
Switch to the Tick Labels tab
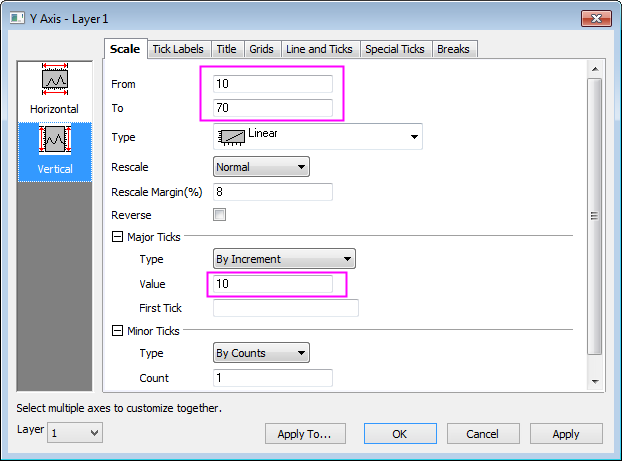click(180, 49)
